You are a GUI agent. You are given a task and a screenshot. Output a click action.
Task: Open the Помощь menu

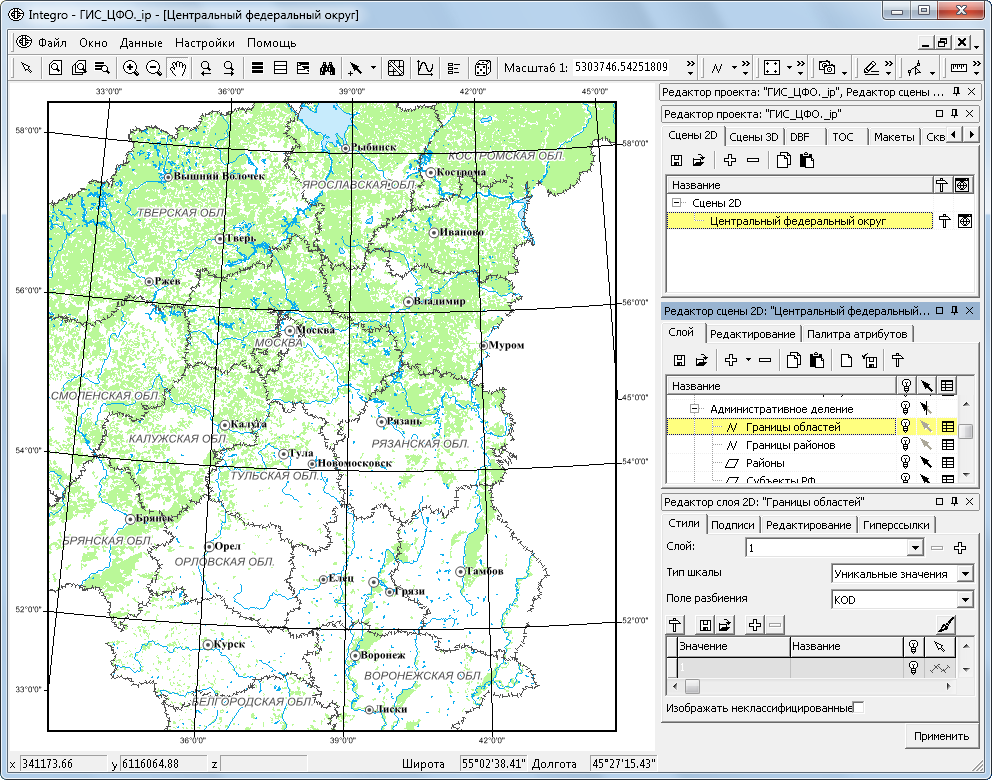coord(271,43)
